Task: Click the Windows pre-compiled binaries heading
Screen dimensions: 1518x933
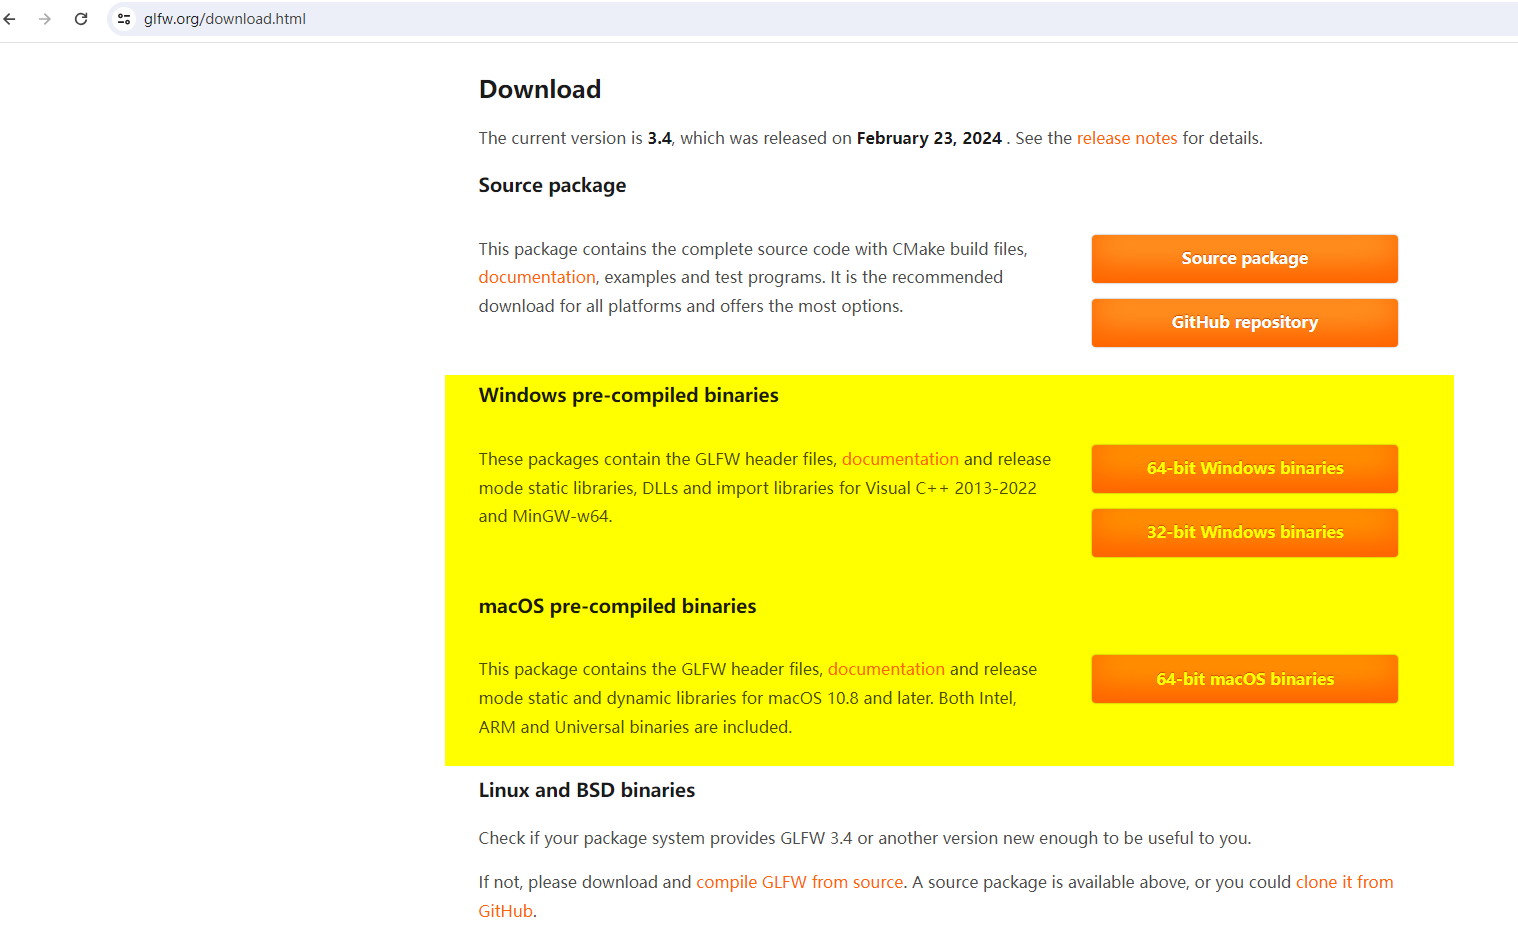Action: pos(628,396)
